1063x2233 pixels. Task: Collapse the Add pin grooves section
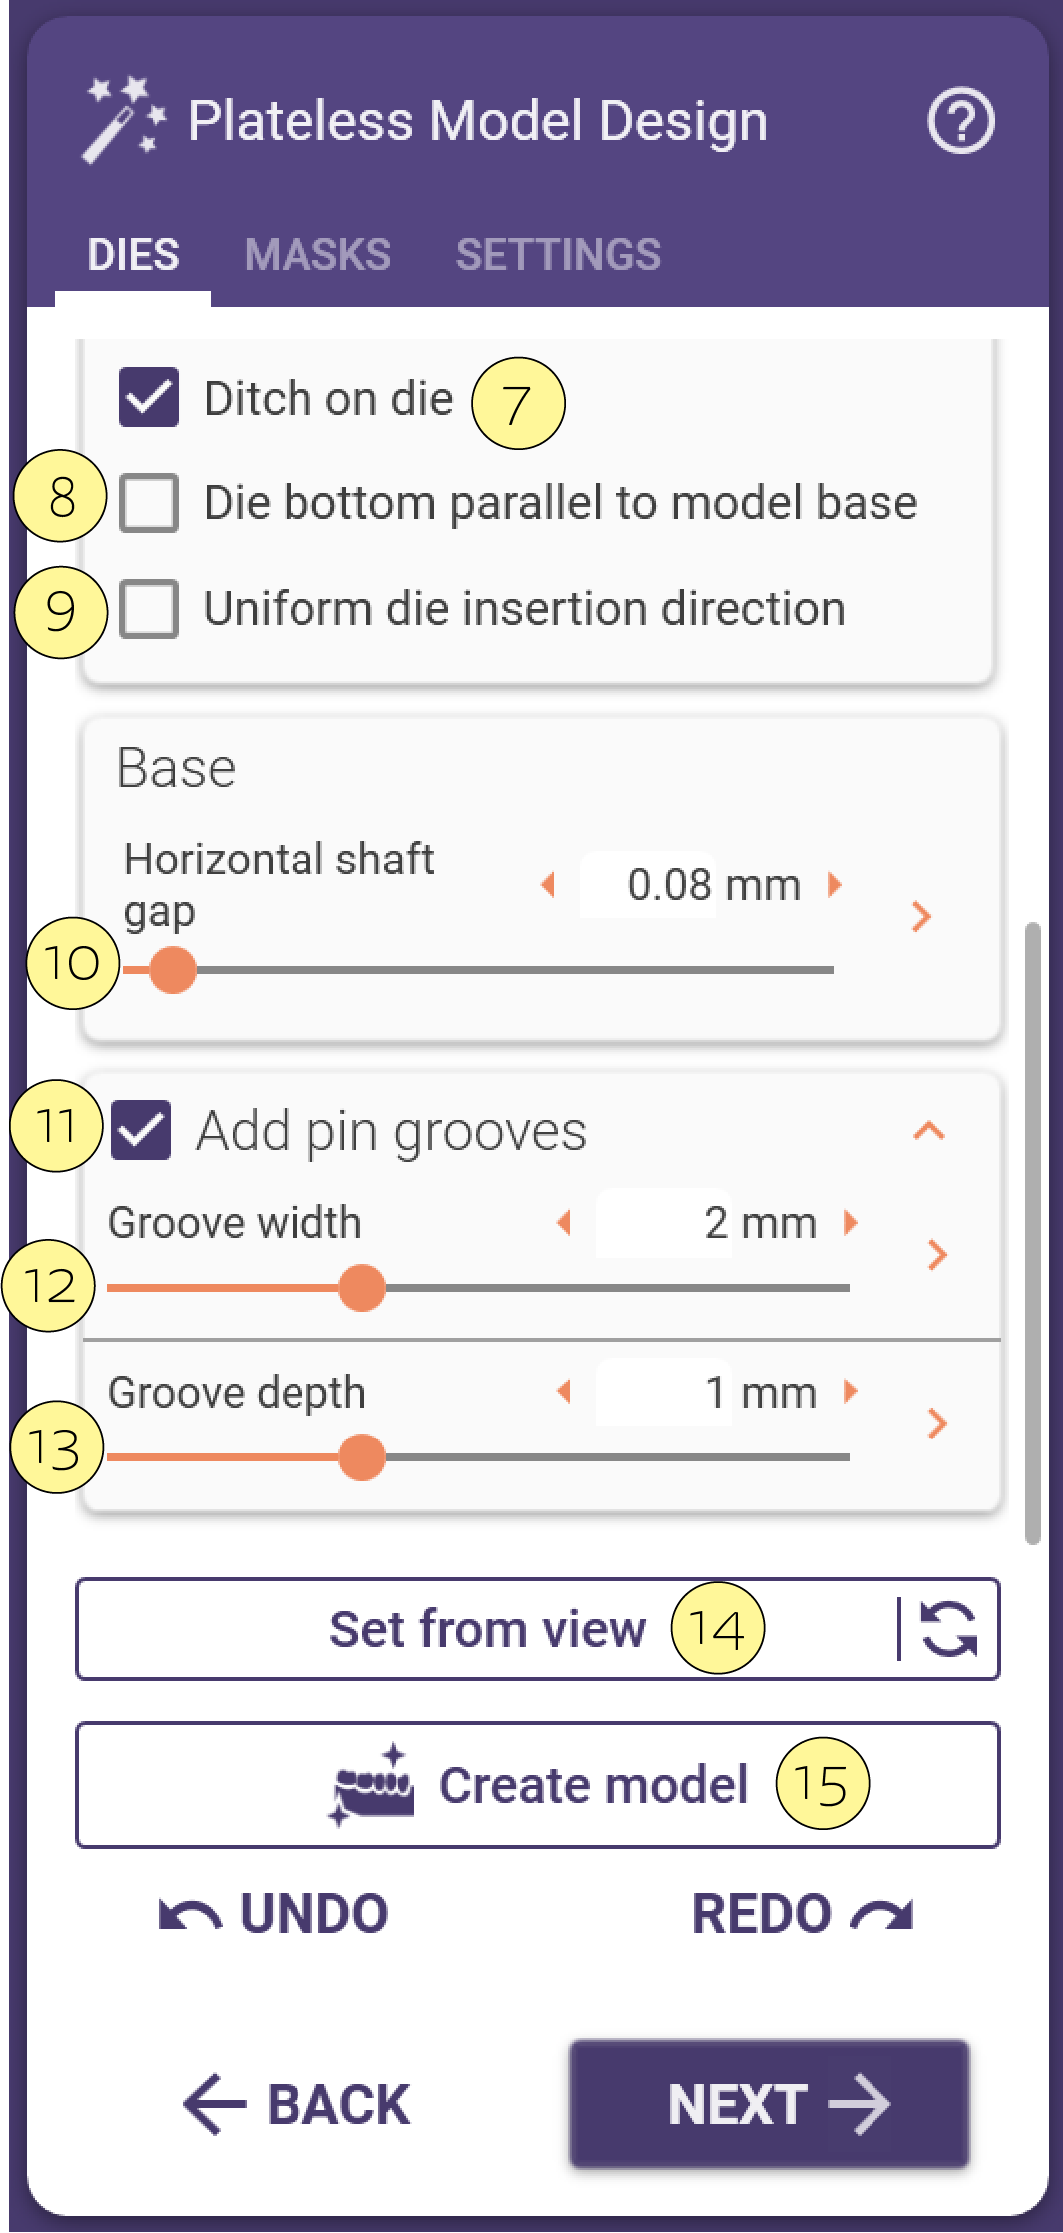click(x=929, y=1131)
